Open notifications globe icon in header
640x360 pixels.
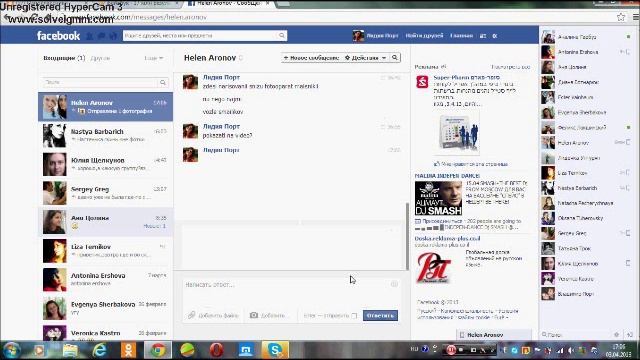pos(113,36)
